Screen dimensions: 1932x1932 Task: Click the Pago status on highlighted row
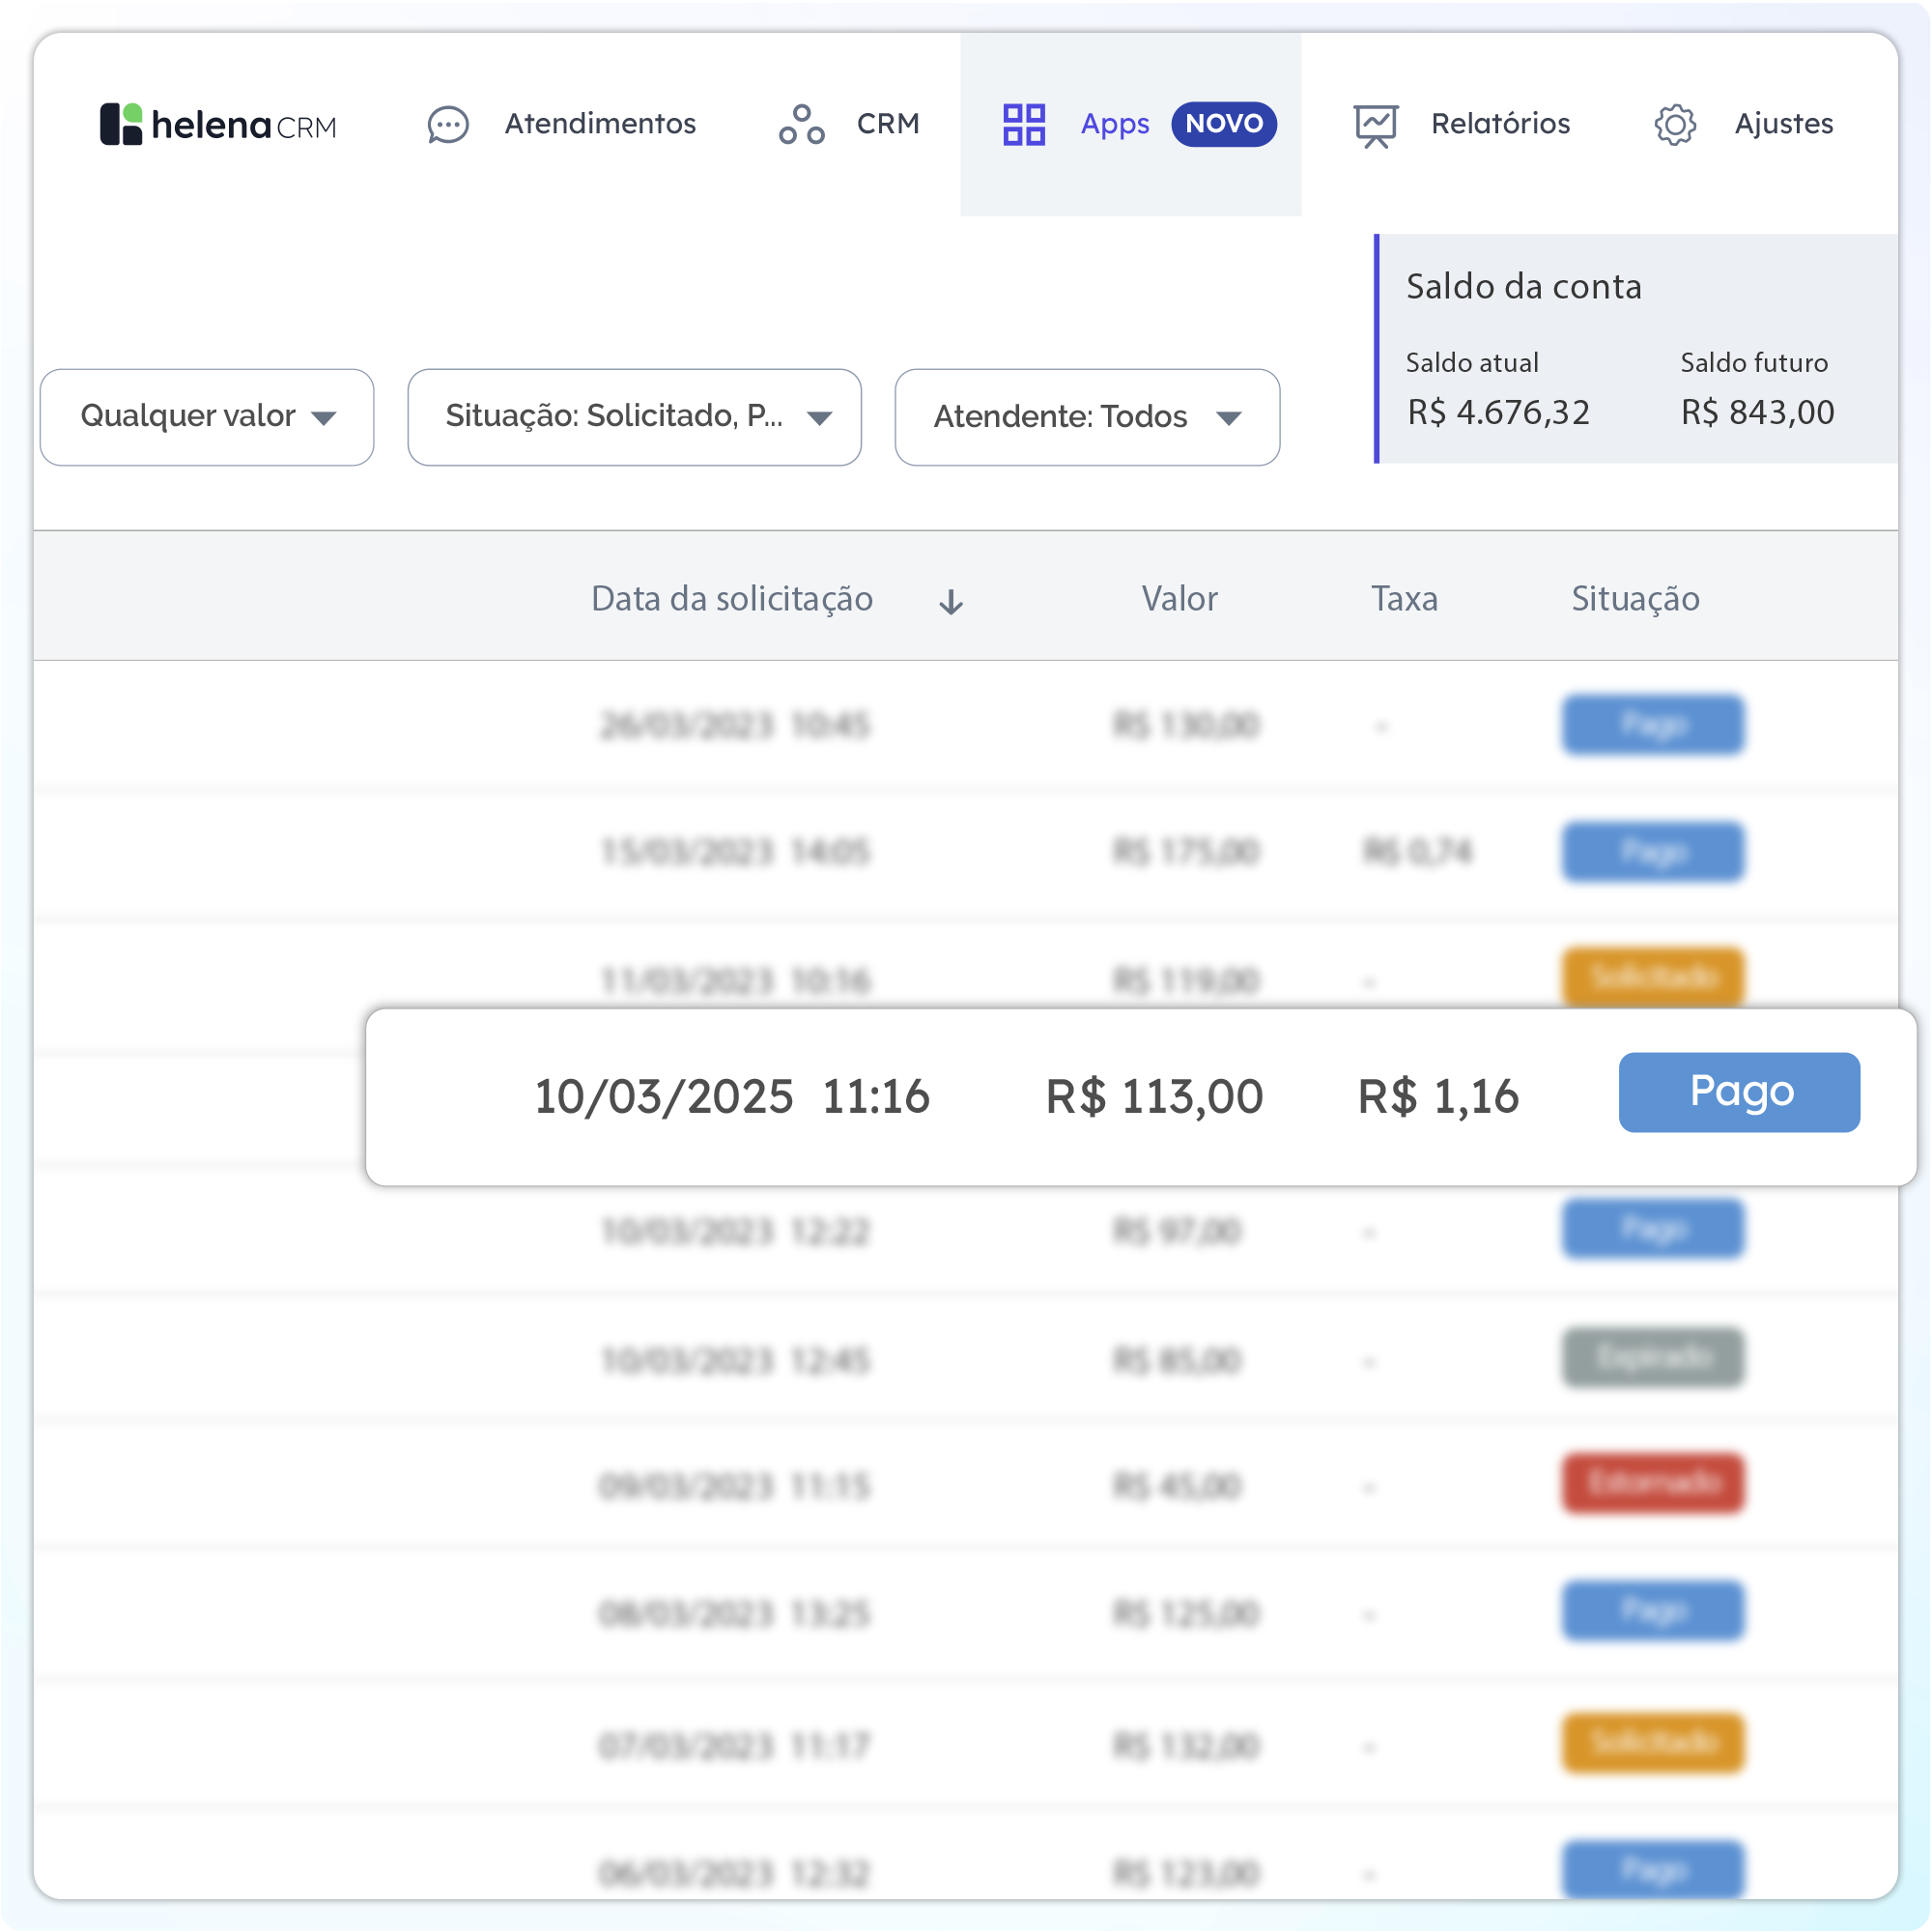(1738, 1092)
